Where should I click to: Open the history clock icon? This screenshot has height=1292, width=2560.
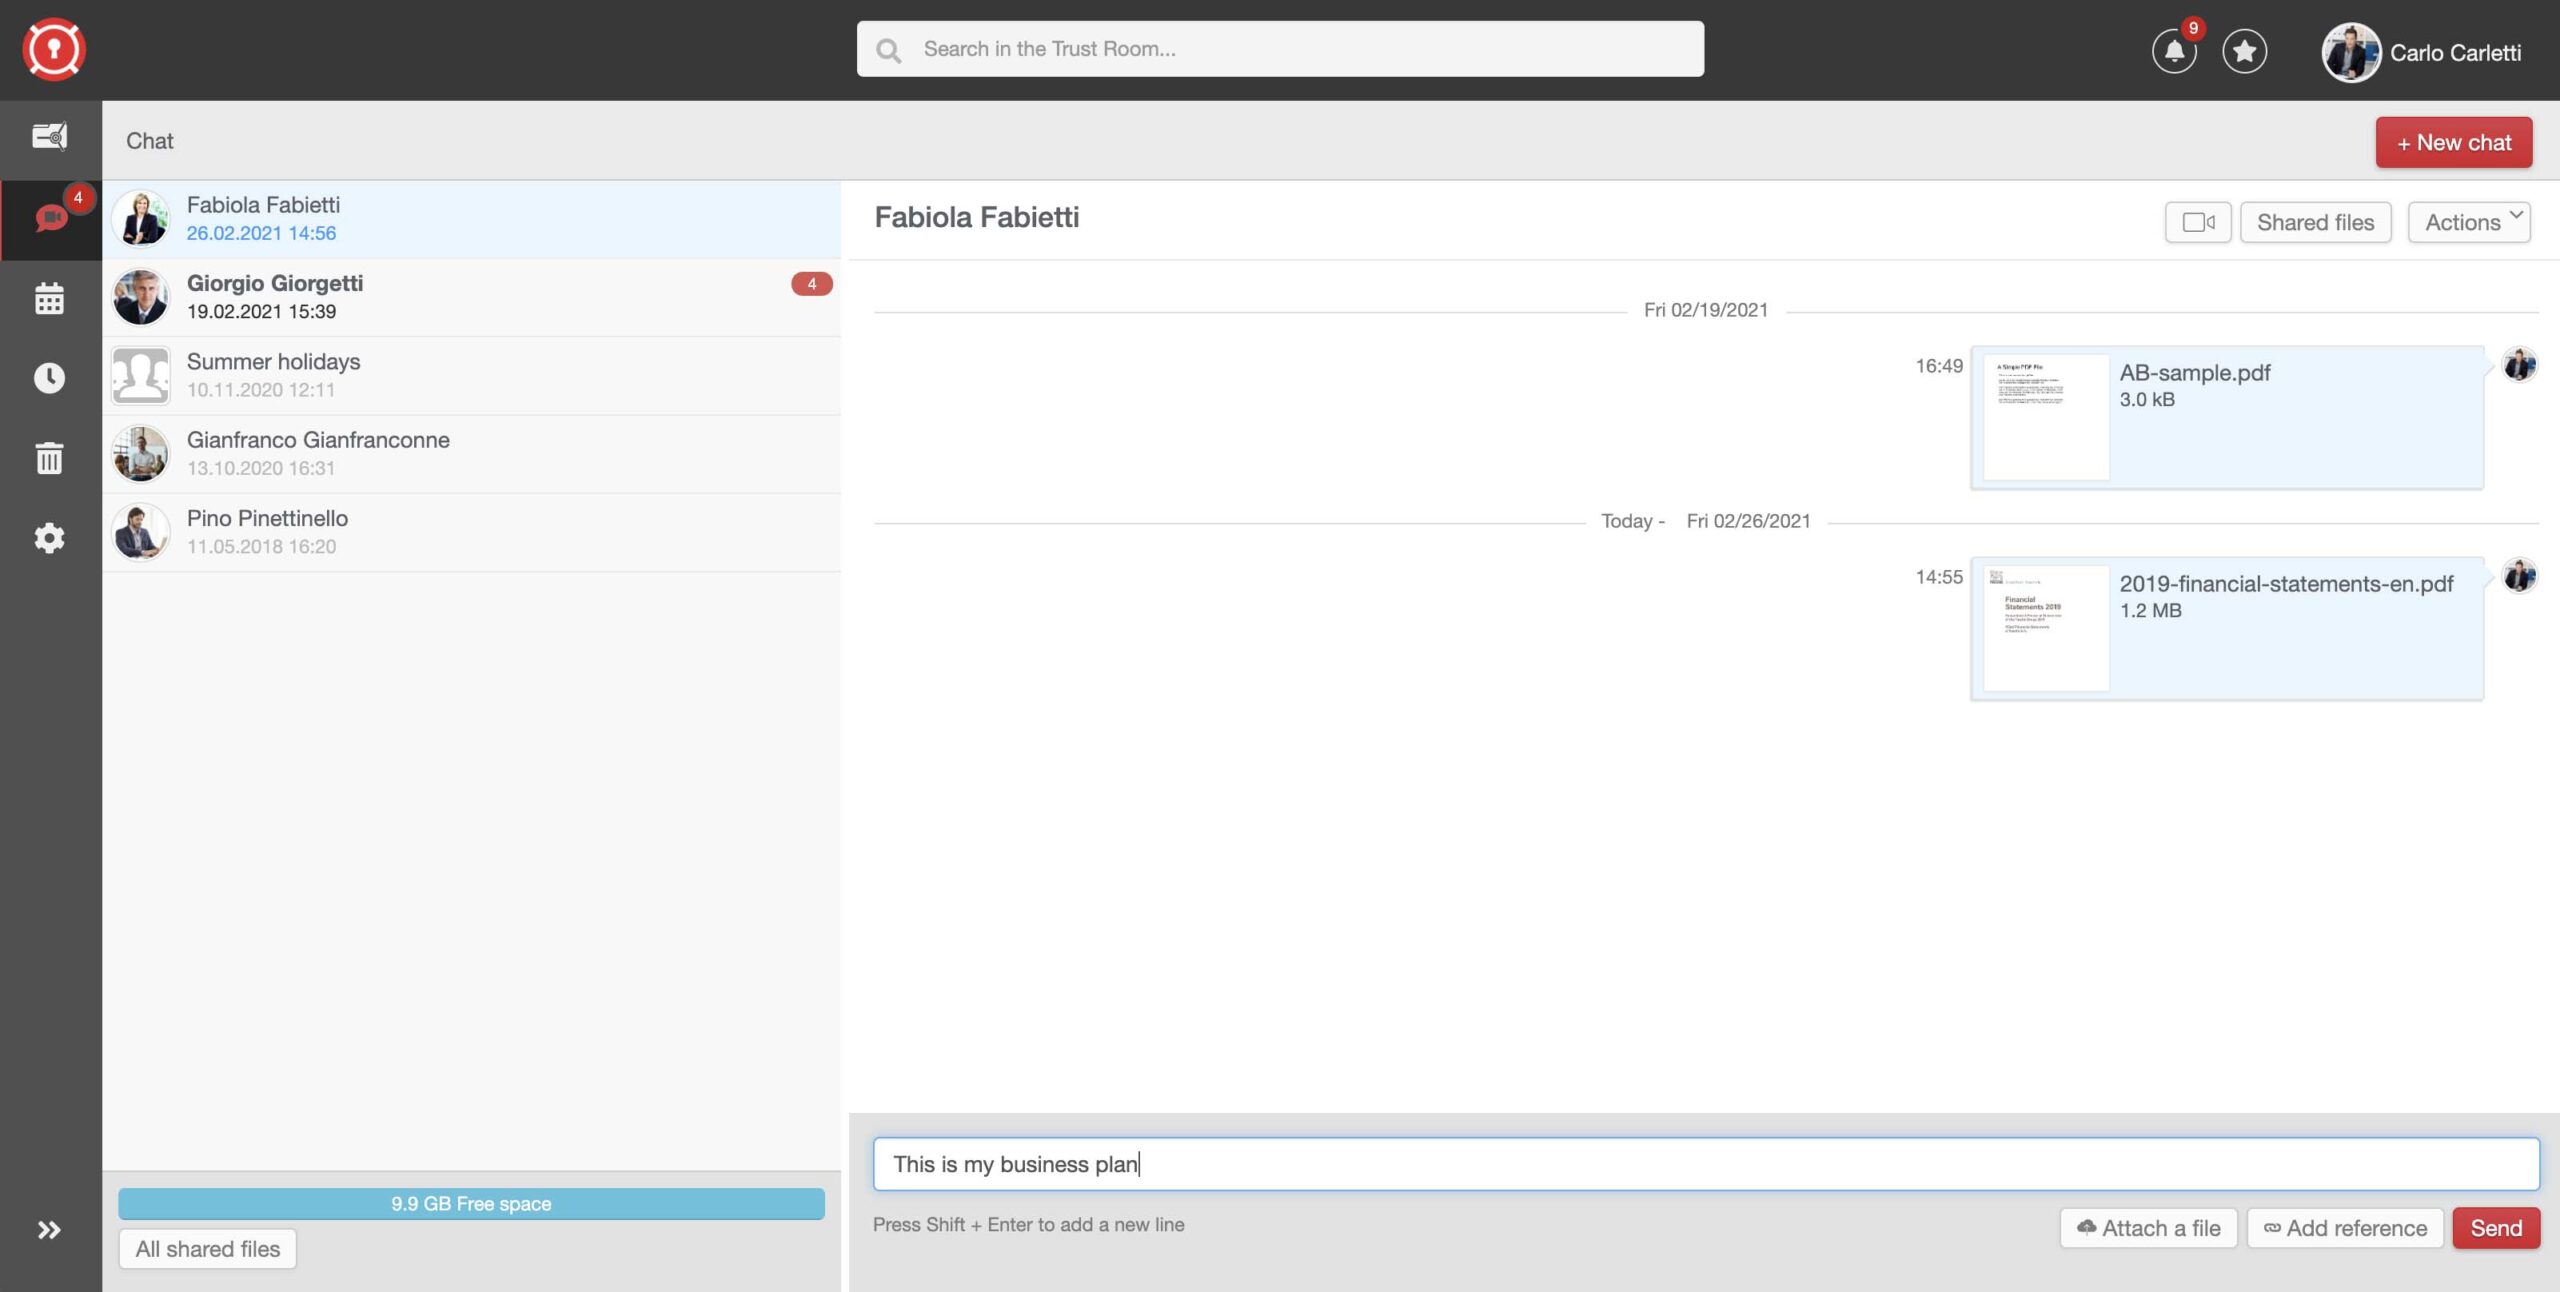click(50, 377)
